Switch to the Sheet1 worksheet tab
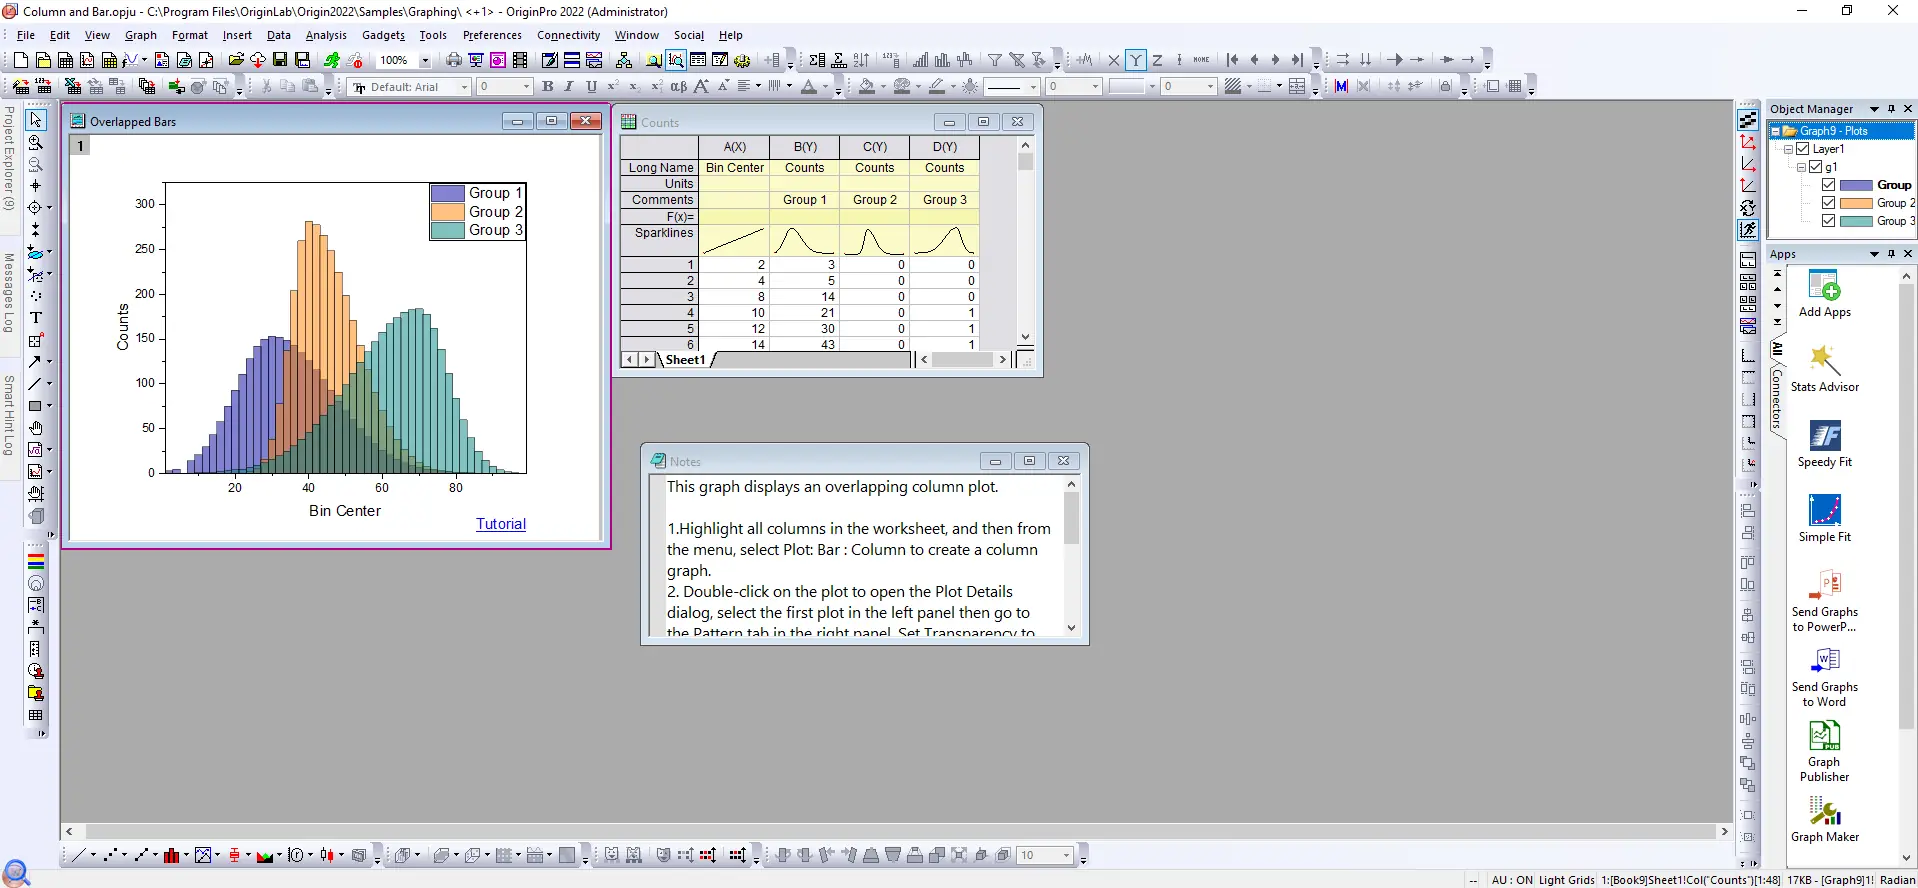This screenshot has width=1918, height=888. pos(685,360)
